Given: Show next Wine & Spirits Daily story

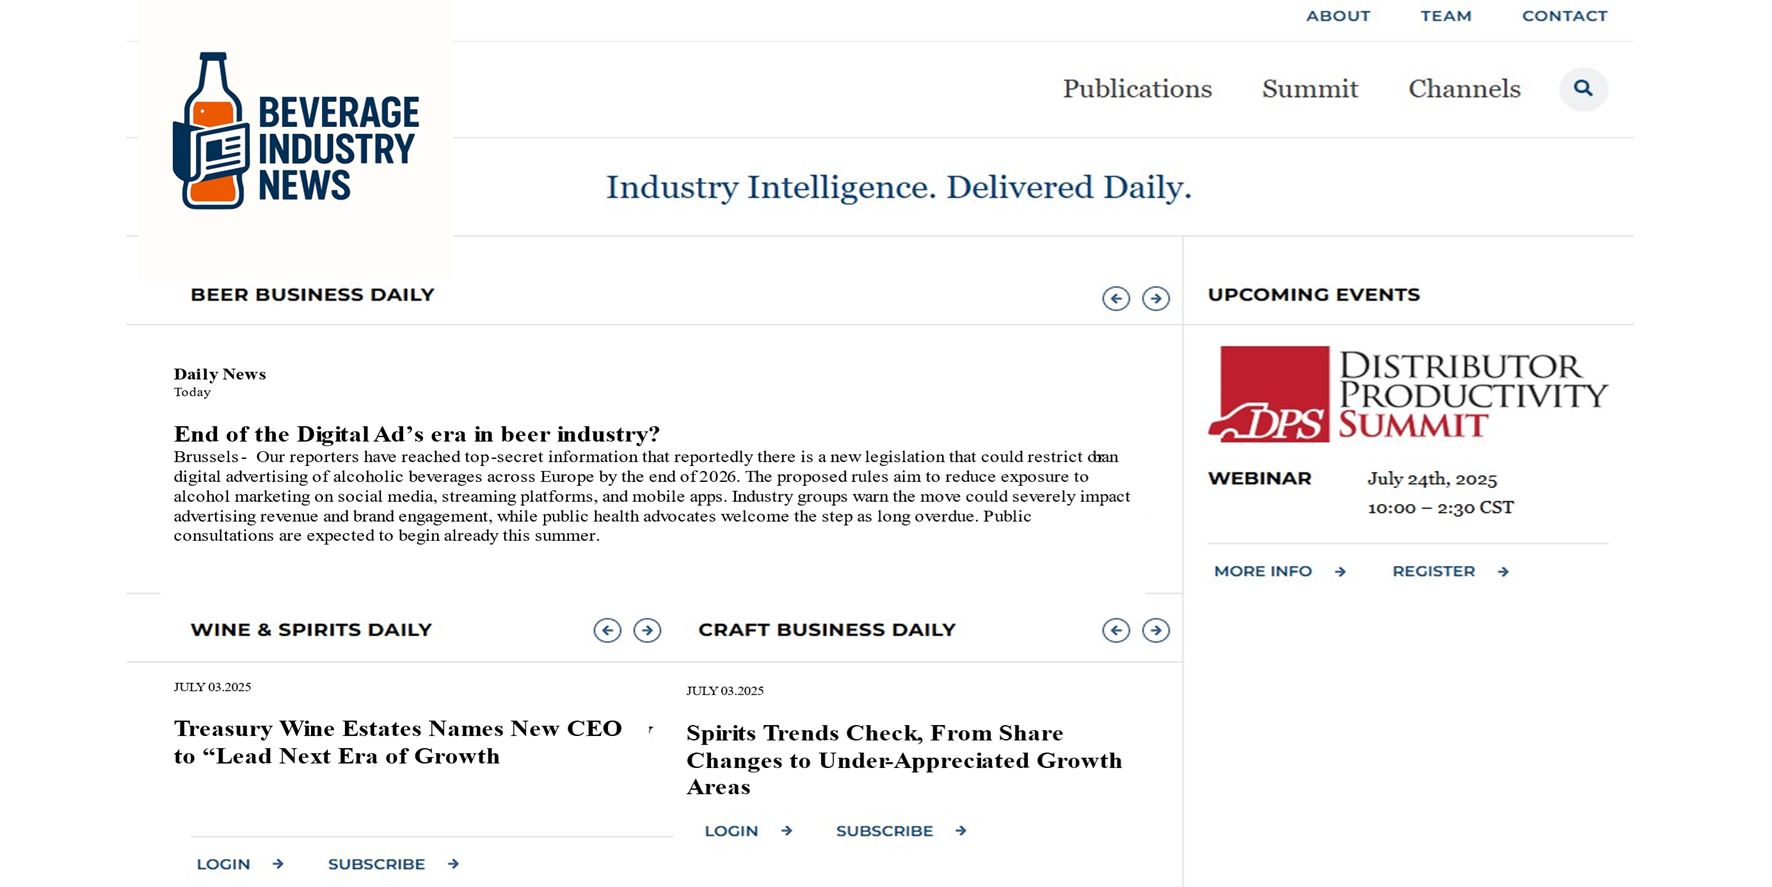Looking at the screenshot, I should (647, 631).
